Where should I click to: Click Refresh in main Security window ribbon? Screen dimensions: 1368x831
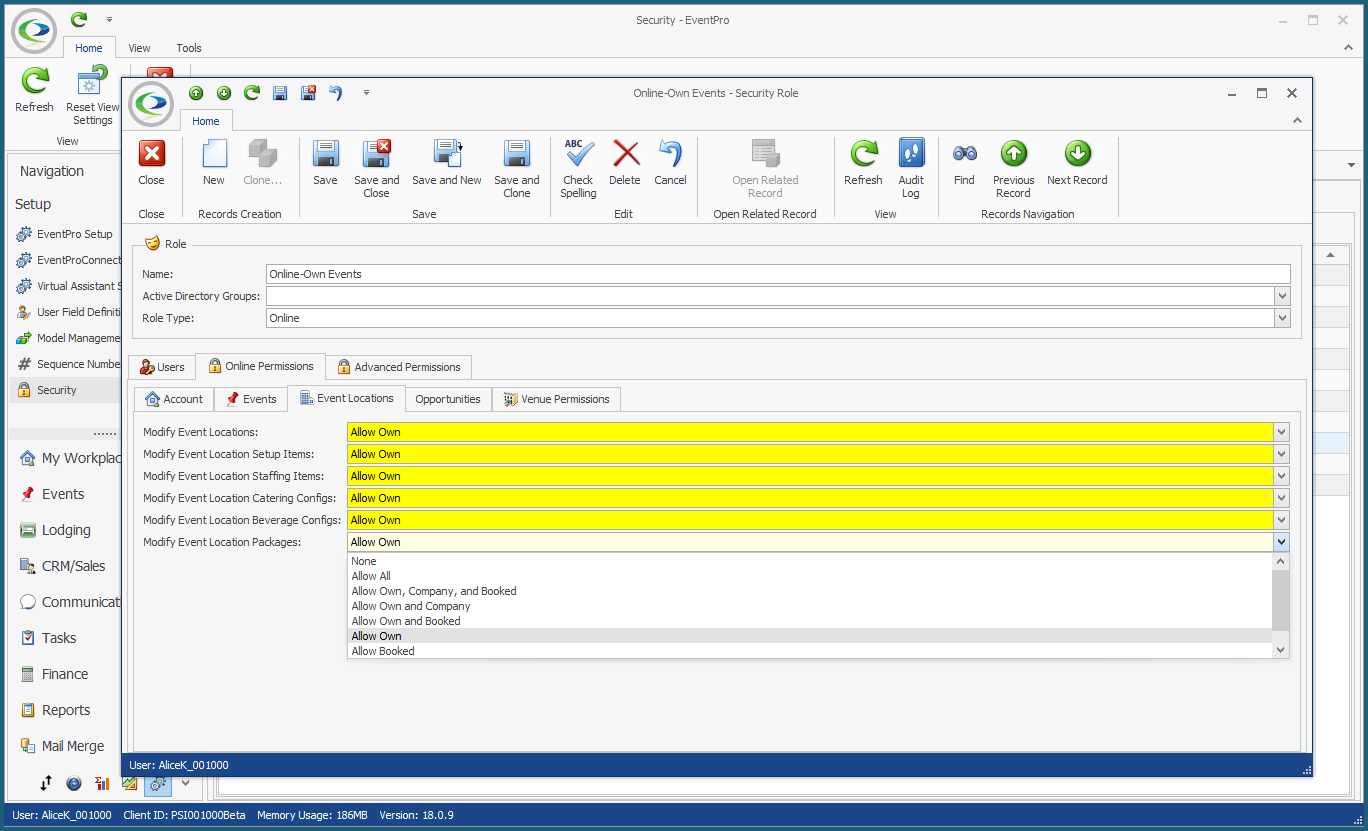35,90
